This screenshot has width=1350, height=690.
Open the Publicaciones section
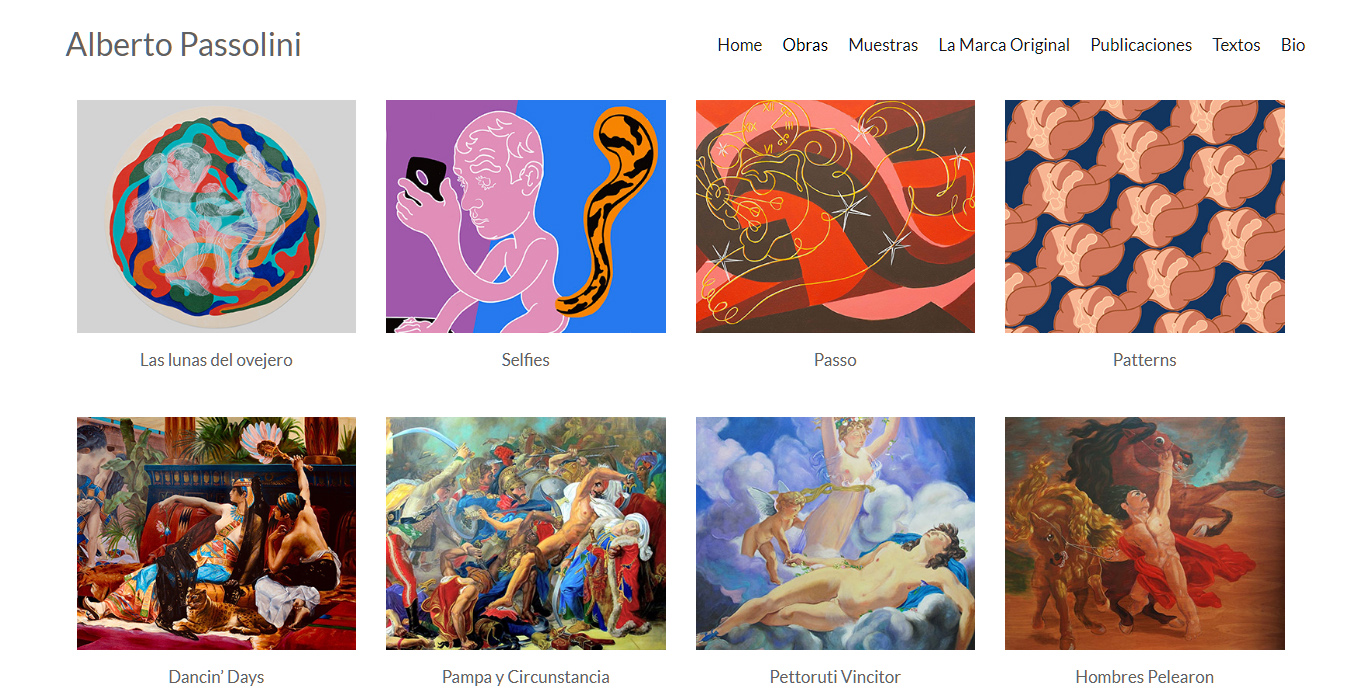pyautogui.click(x=1141, y=45)
